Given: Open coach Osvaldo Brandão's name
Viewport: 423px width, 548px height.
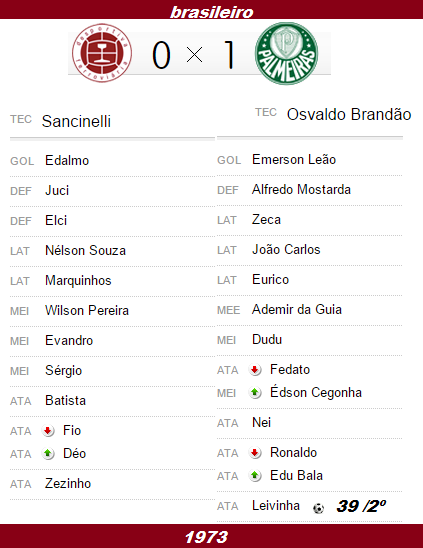Looking at the screenshot, I should (349, 114).
